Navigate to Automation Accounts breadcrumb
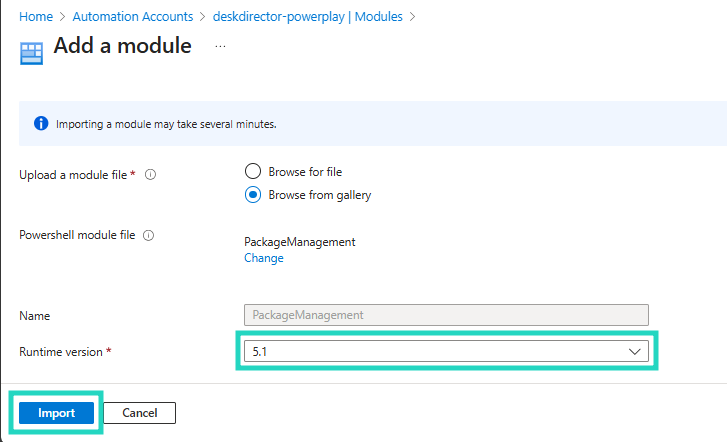This screenshot has height=442, width=727. (x=131, y=17)
